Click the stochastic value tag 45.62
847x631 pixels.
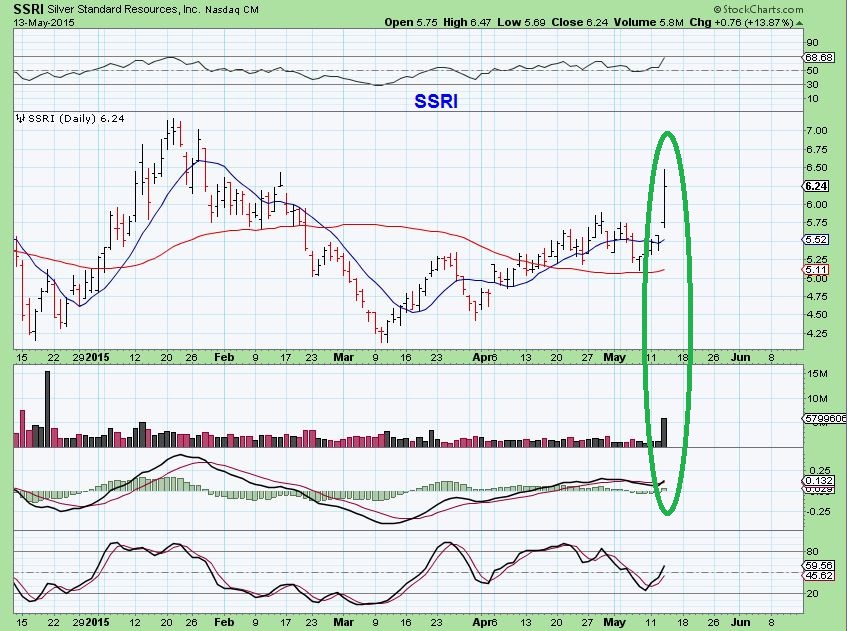(818, 575)
